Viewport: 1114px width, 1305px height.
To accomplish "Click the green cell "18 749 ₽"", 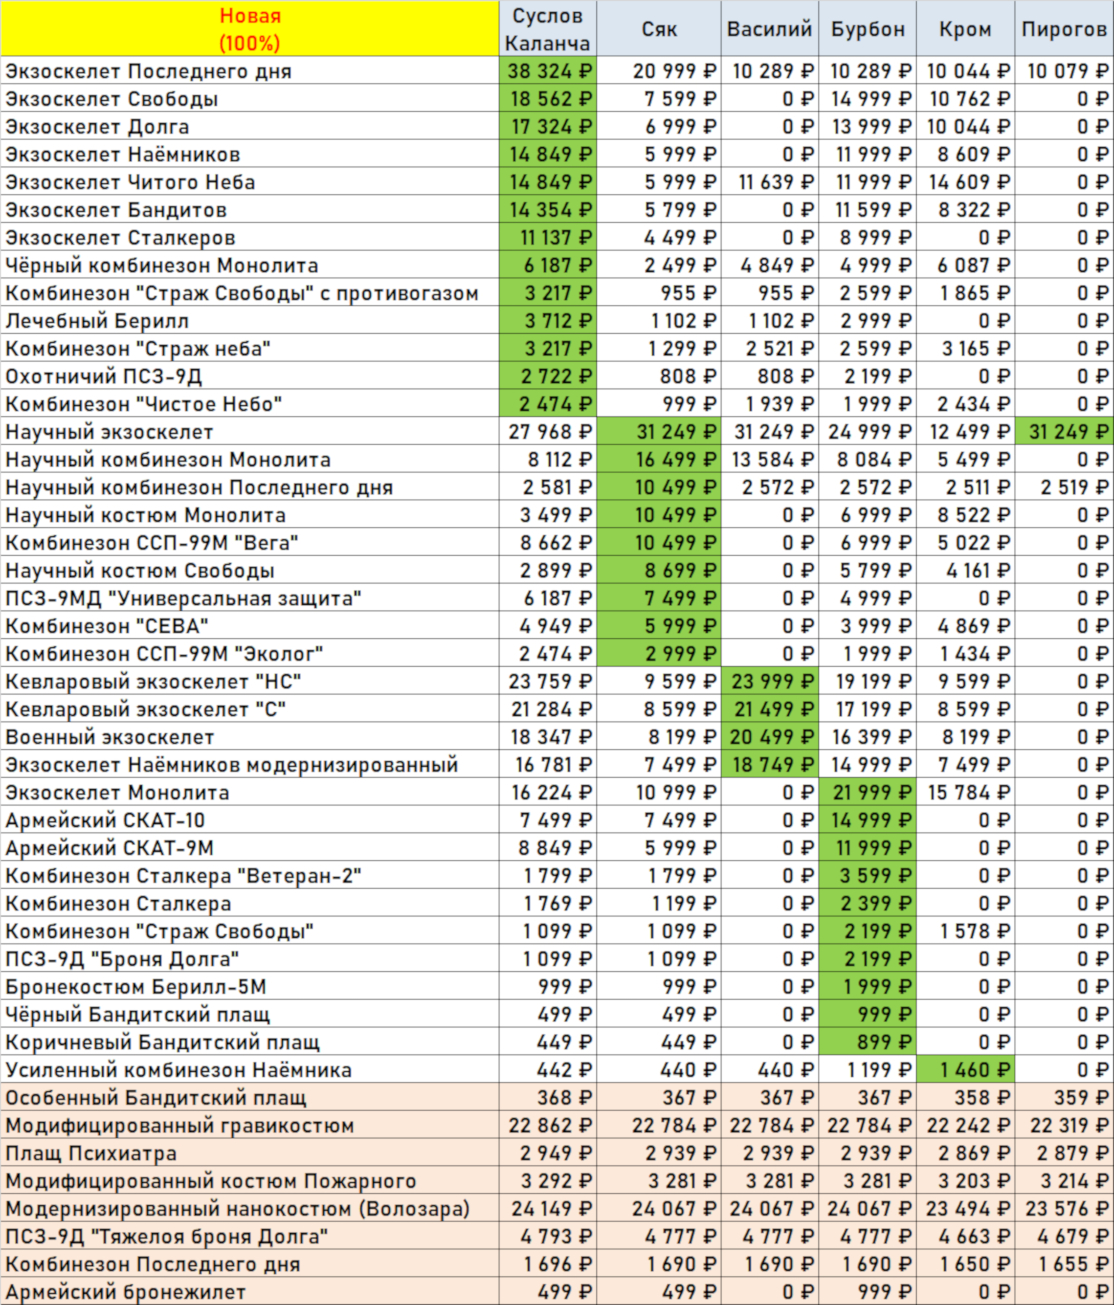I will point(769,765).
